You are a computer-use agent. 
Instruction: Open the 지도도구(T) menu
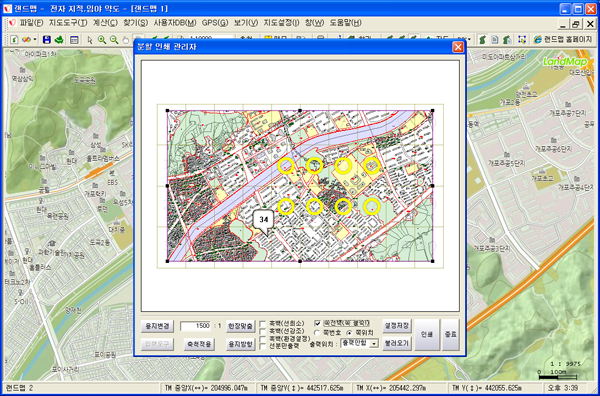point(68,23)
